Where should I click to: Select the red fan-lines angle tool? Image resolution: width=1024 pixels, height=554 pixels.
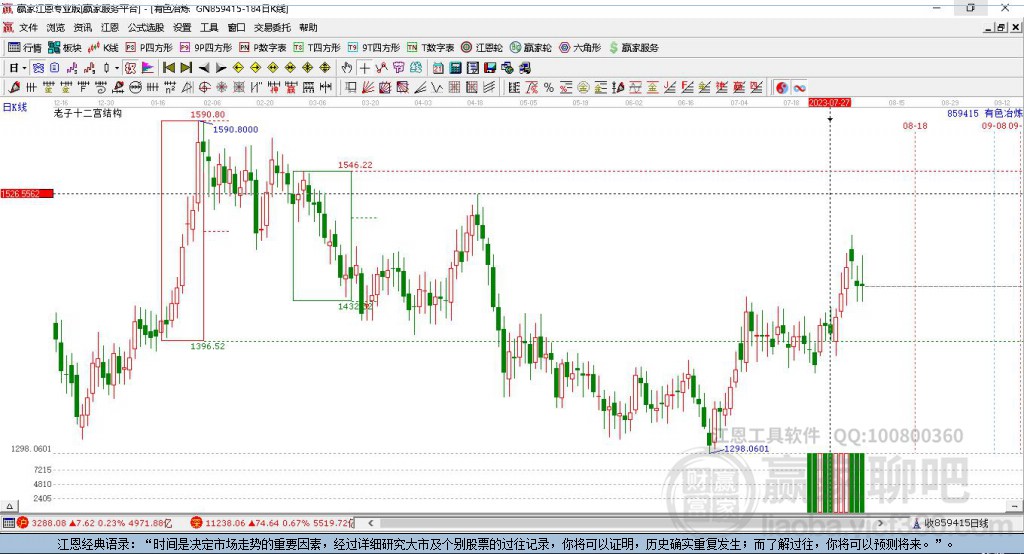point(368,88)
